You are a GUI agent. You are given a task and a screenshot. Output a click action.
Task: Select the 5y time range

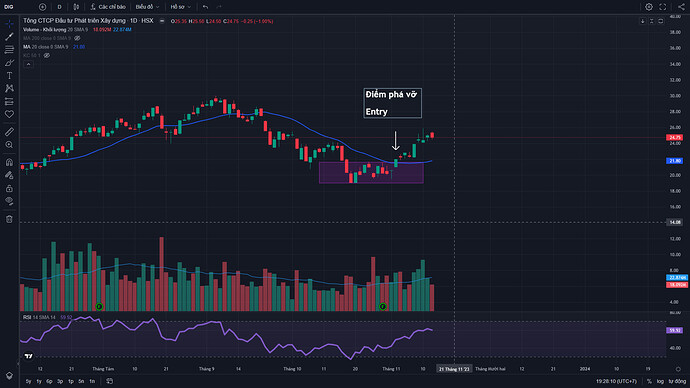click(29, 381)
